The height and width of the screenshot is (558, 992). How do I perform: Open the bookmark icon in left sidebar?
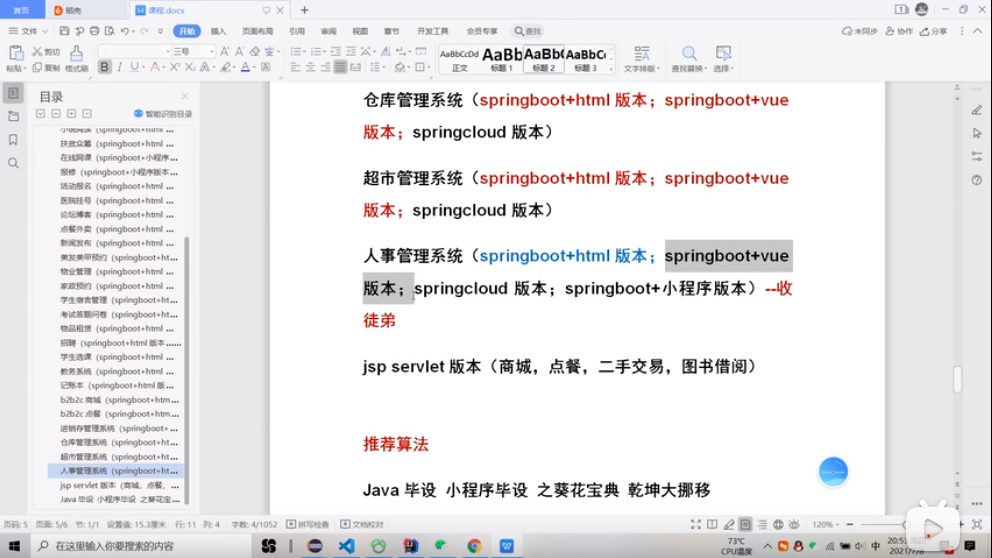(13, 140)
